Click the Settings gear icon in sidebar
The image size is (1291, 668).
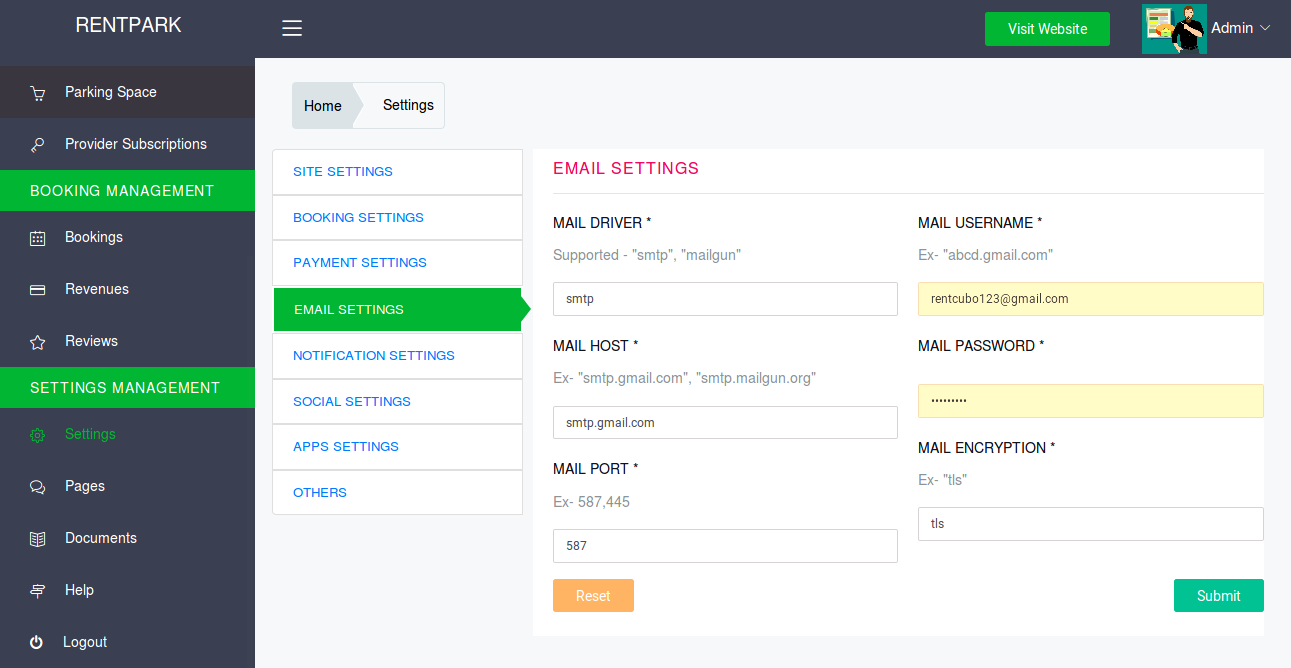(38, 435)
